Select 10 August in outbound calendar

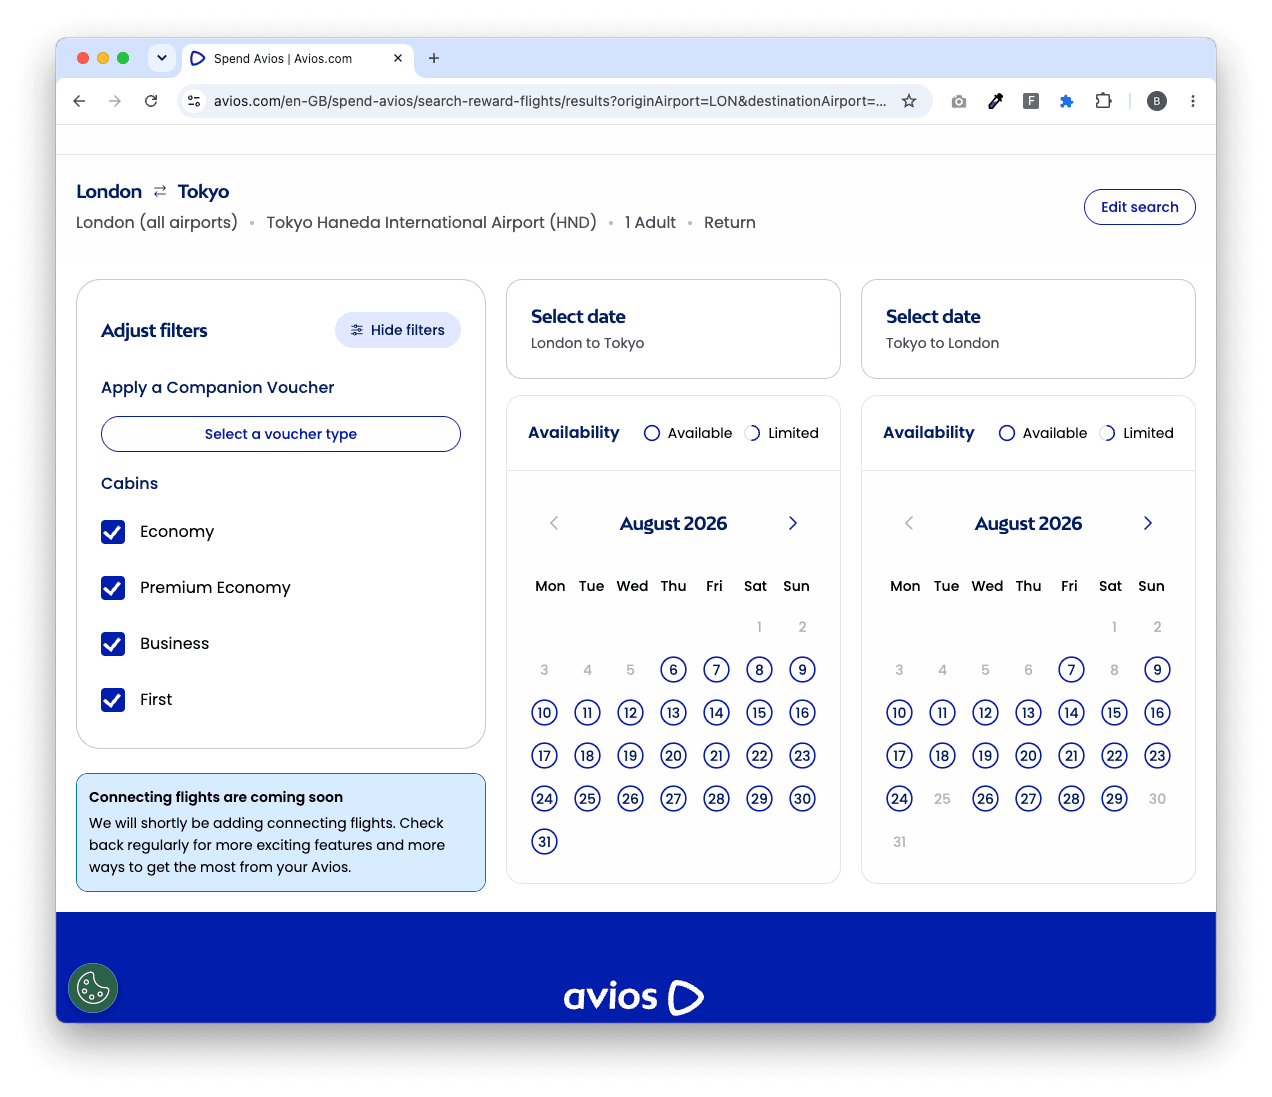tap(544, 713)
